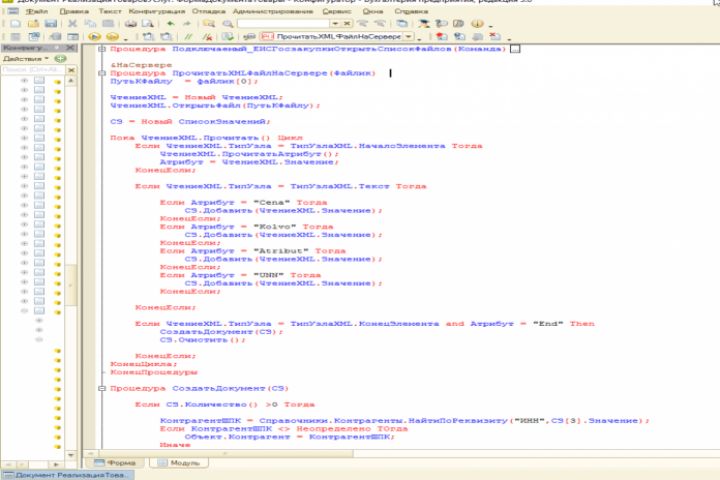Click the "Иначе" keyword line
Image resolution: width=720 pixels, height=480 pixels.
(x=175, y=445)
